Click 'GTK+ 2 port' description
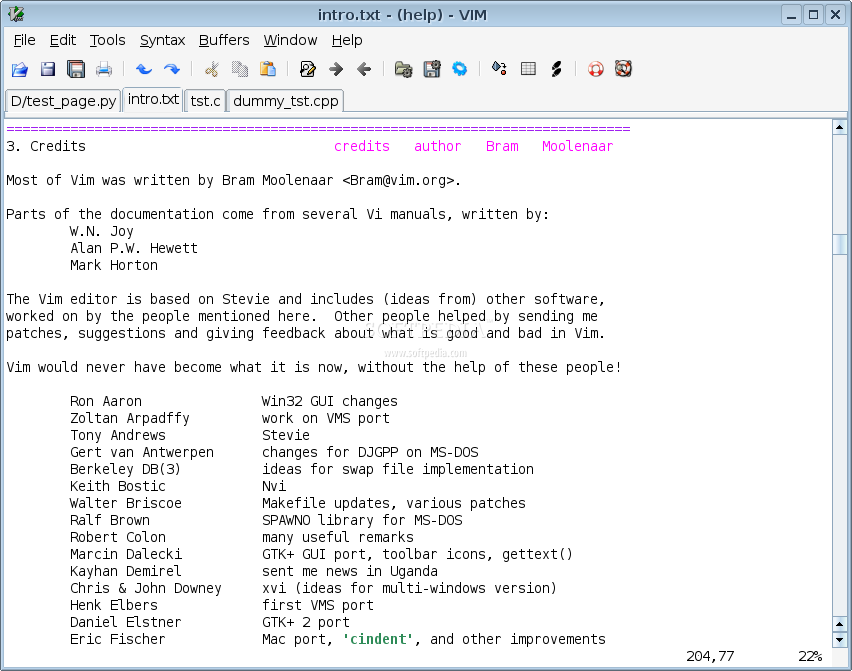This screenshot has height=671, width=852. 306,623
